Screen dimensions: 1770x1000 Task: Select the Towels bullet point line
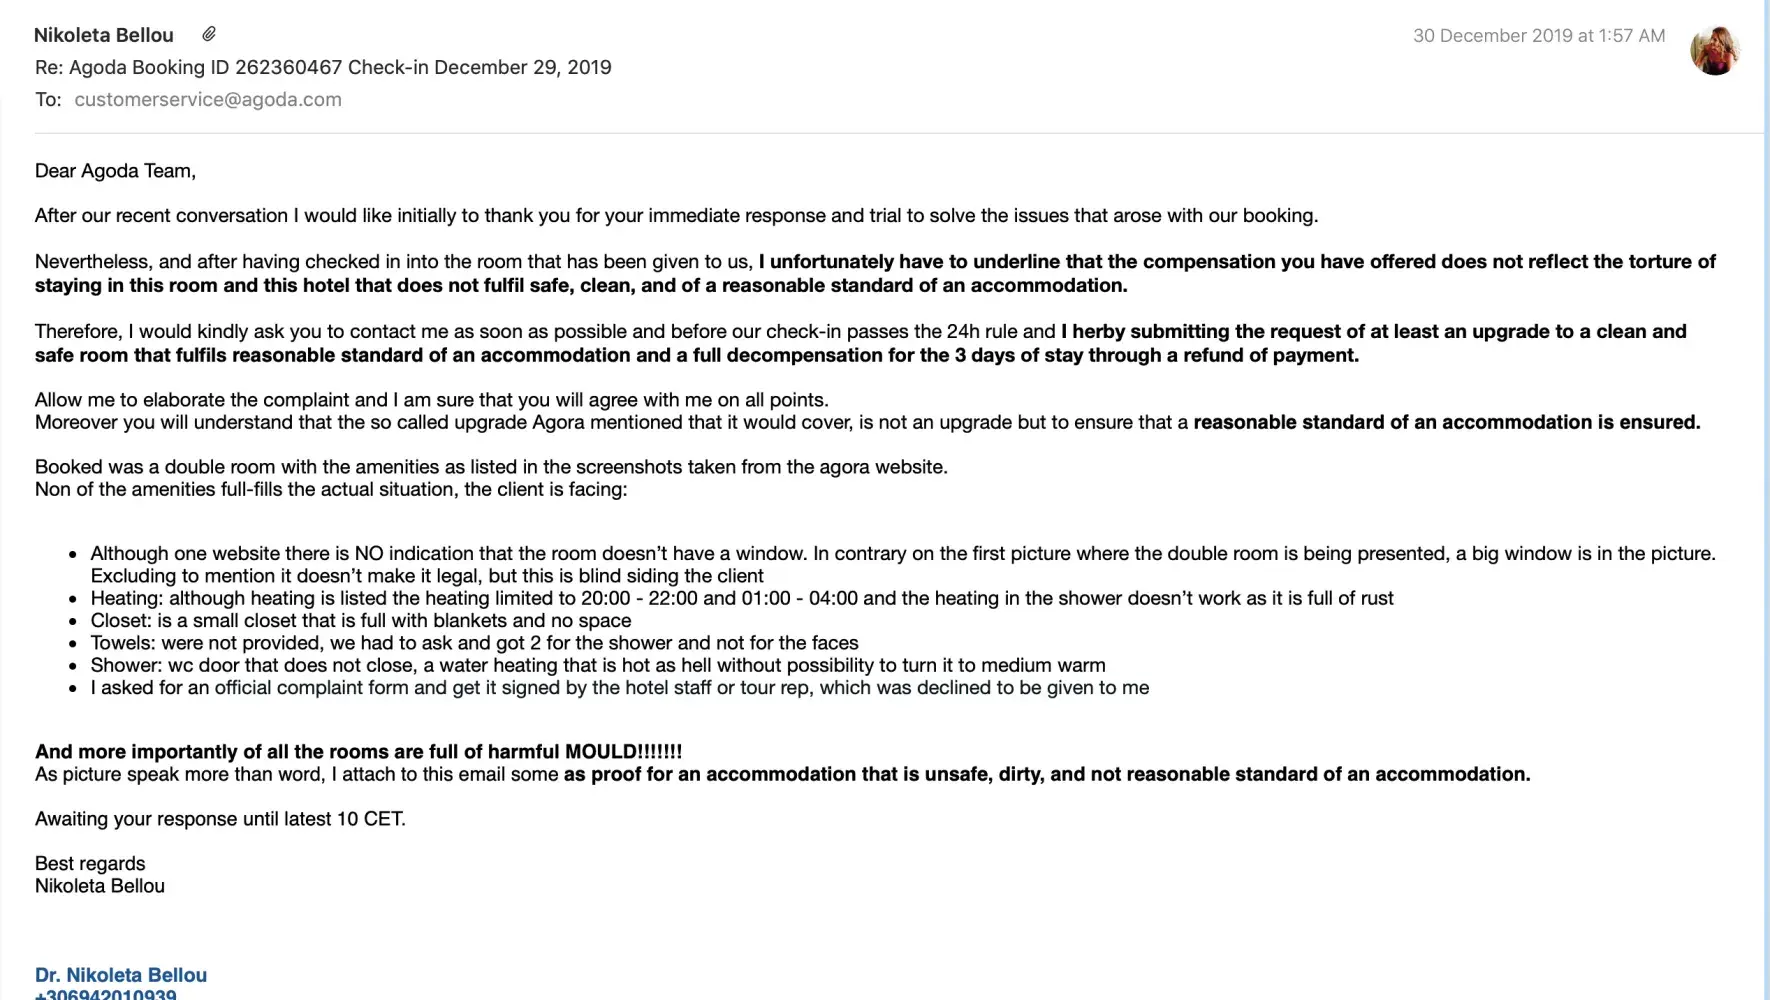[474, 643]
